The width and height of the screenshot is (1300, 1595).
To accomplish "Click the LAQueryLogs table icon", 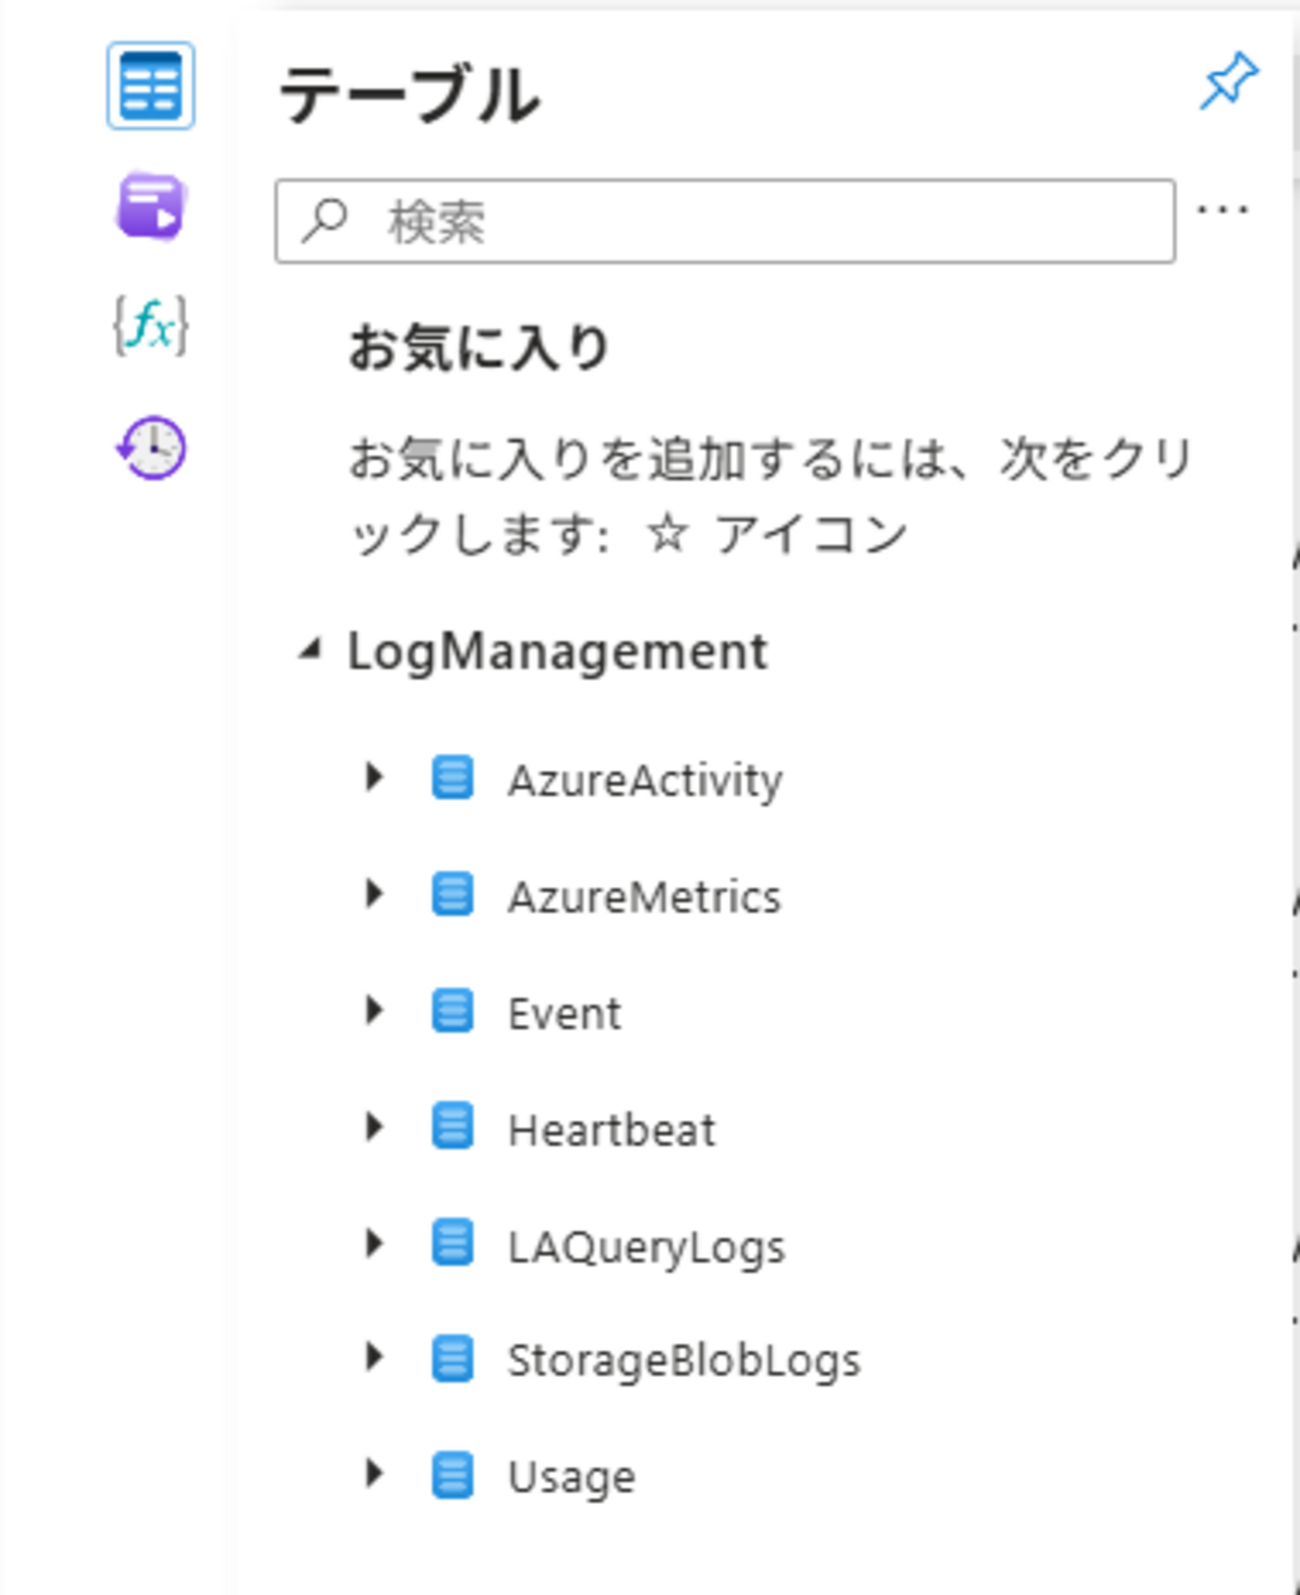I will coord(452,1243).
